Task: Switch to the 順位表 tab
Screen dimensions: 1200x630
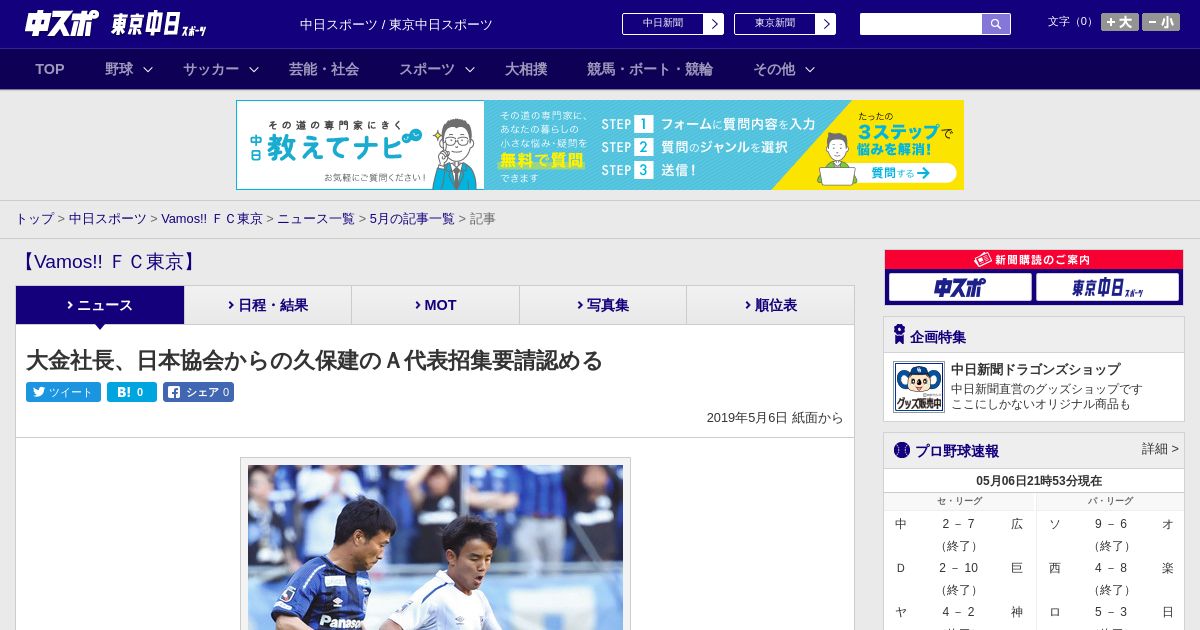Action: click(771, 305)
